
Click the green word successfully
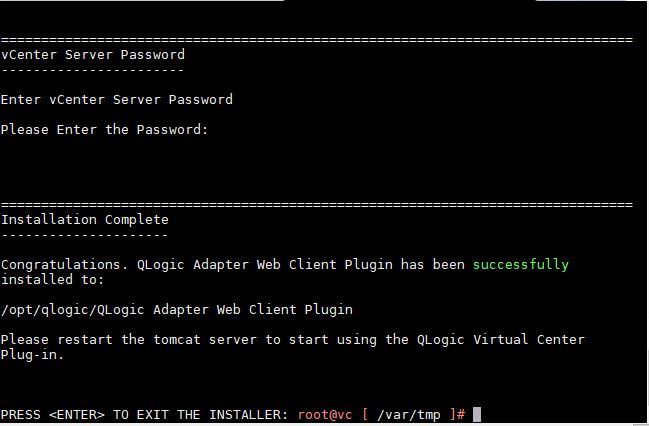[521, 264]
